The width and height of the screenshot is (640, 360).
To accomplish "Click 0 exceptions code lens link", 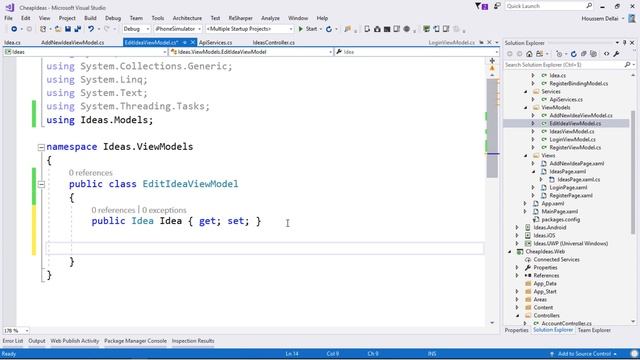I will coord(164,210).
